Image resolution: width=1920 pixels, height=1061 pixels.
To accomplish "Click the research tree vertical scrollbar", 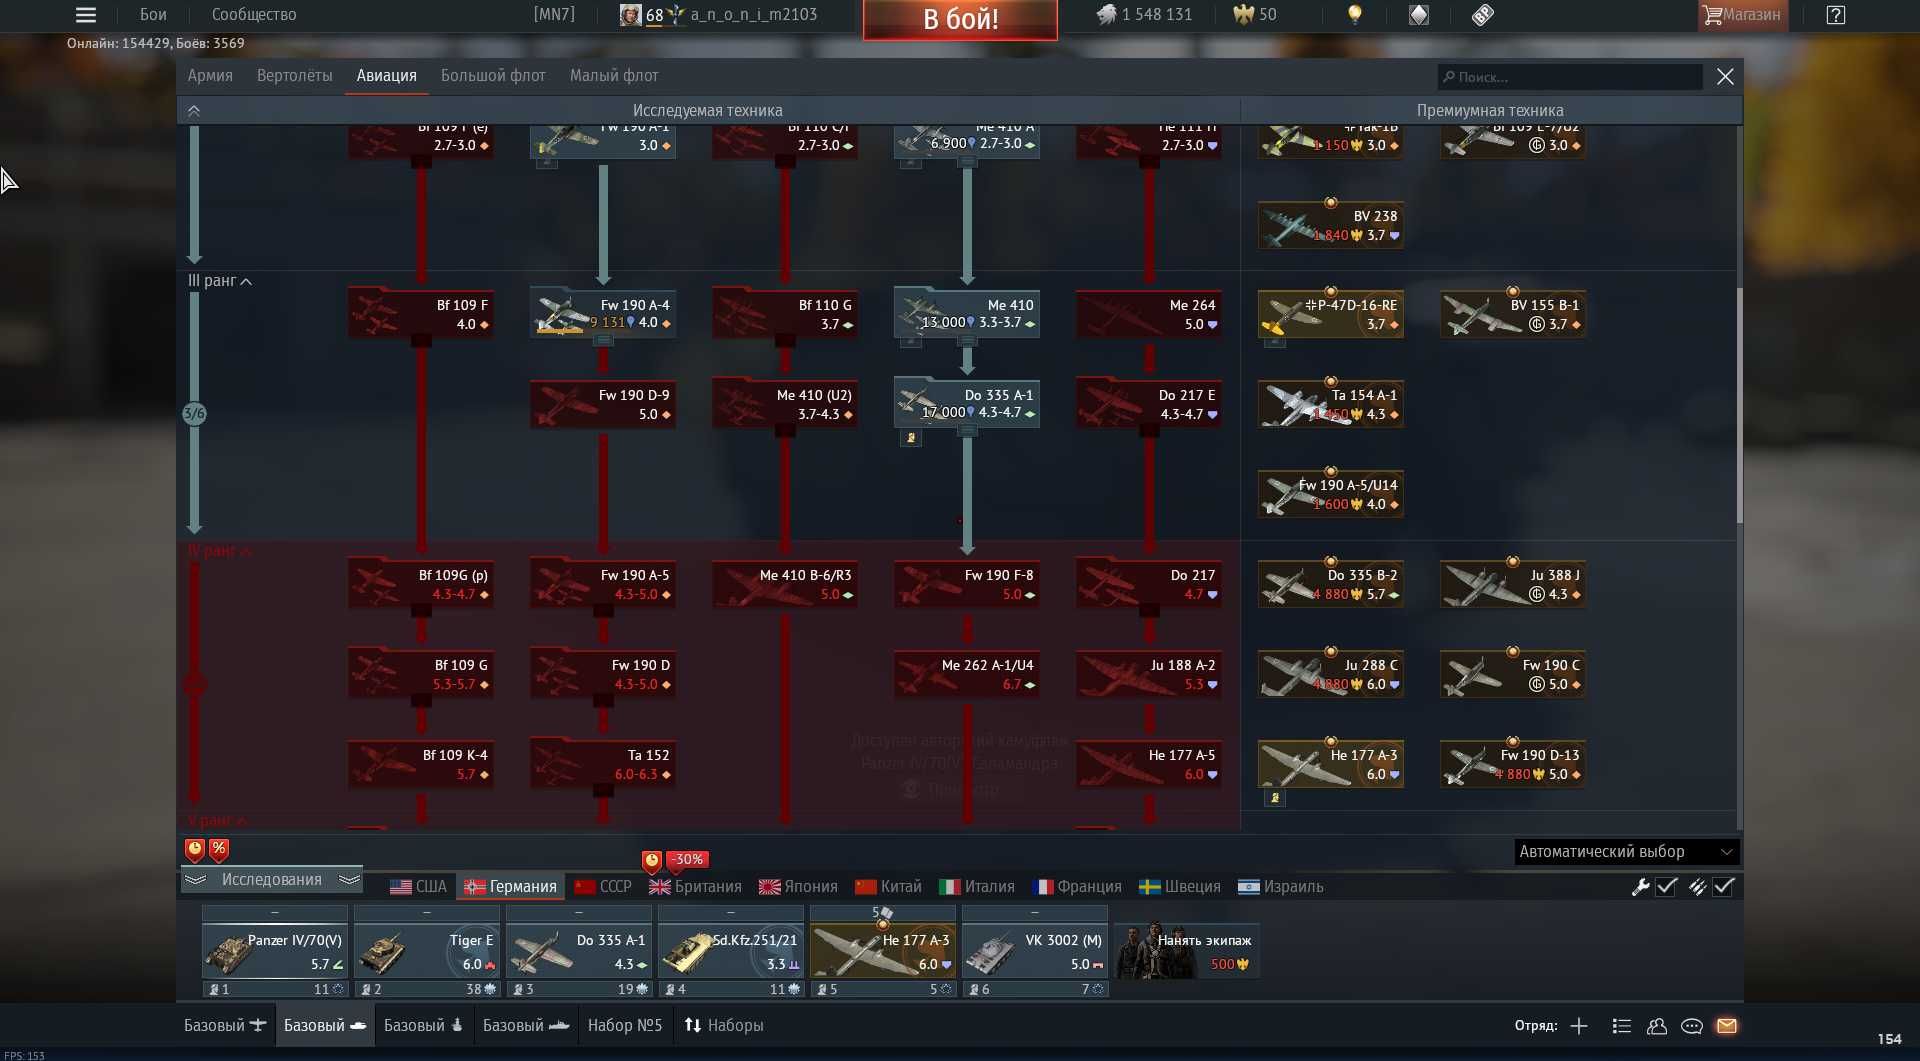I will click(1739, 404).
